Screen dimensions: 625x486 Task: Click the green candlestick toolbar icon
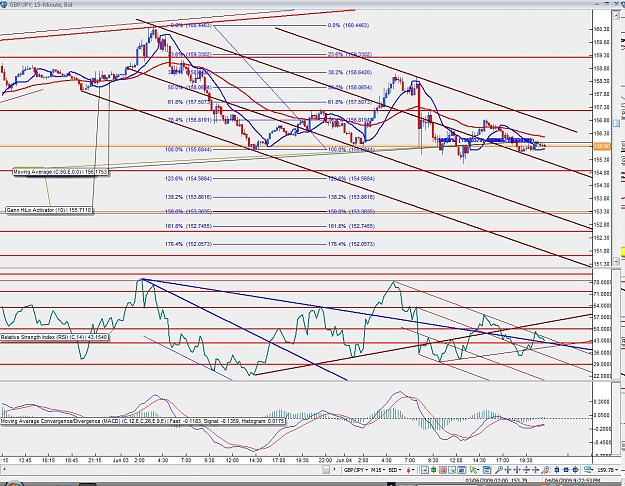pyautogui.click(x=434, y=470)
